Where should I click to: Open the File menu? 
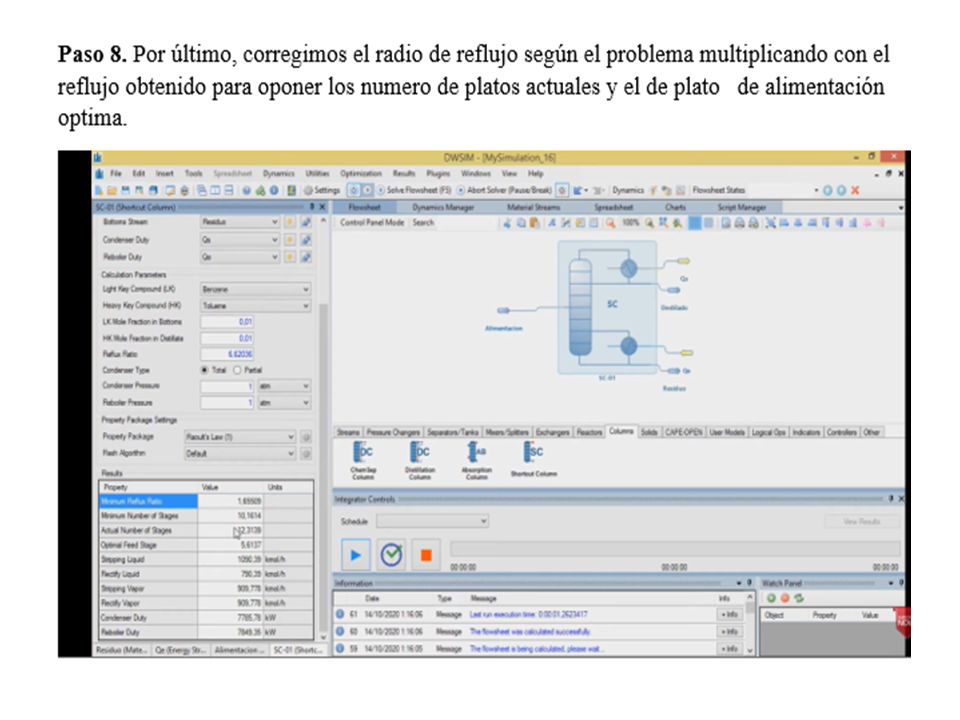point(116,174)
